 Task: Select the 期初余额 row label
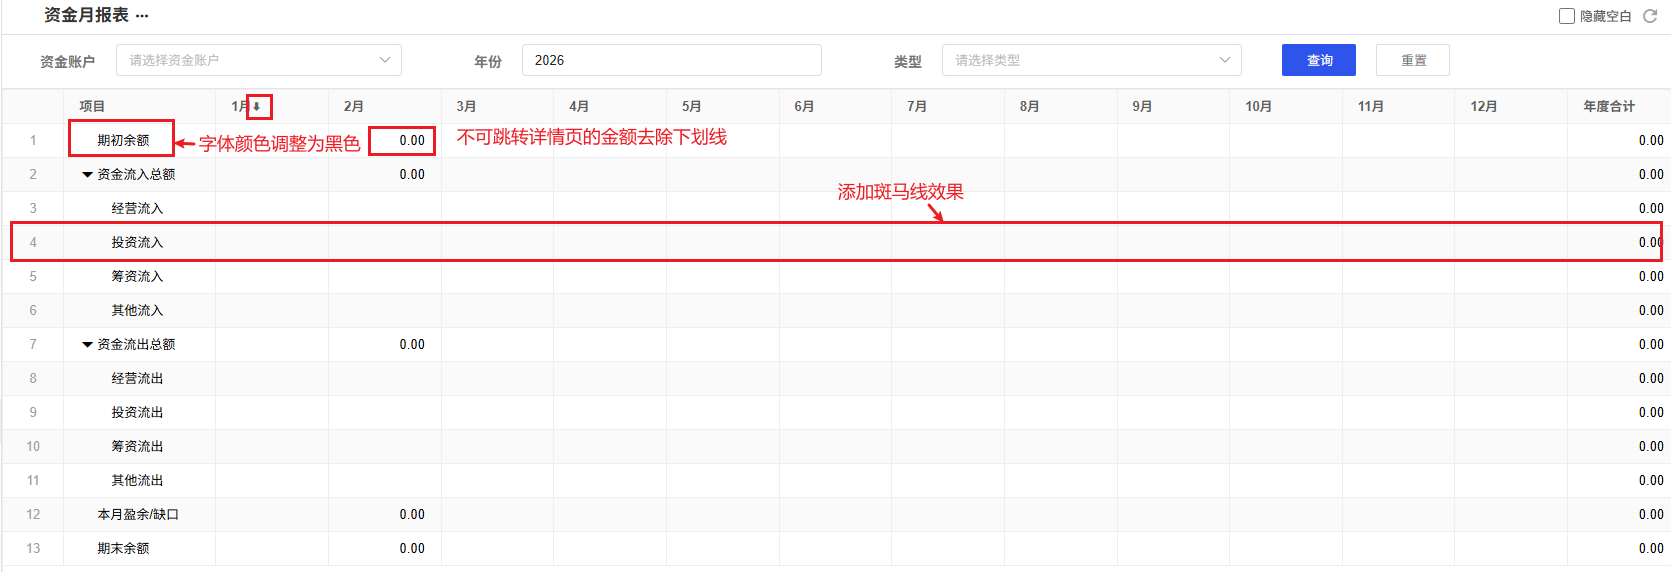(x=123, y=141)
